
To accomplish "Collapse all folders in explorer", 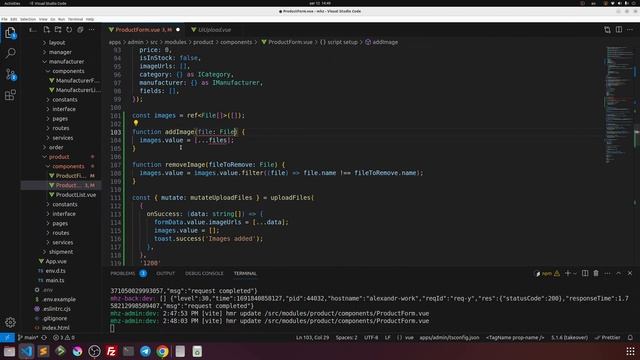I will tap(80, 30).
